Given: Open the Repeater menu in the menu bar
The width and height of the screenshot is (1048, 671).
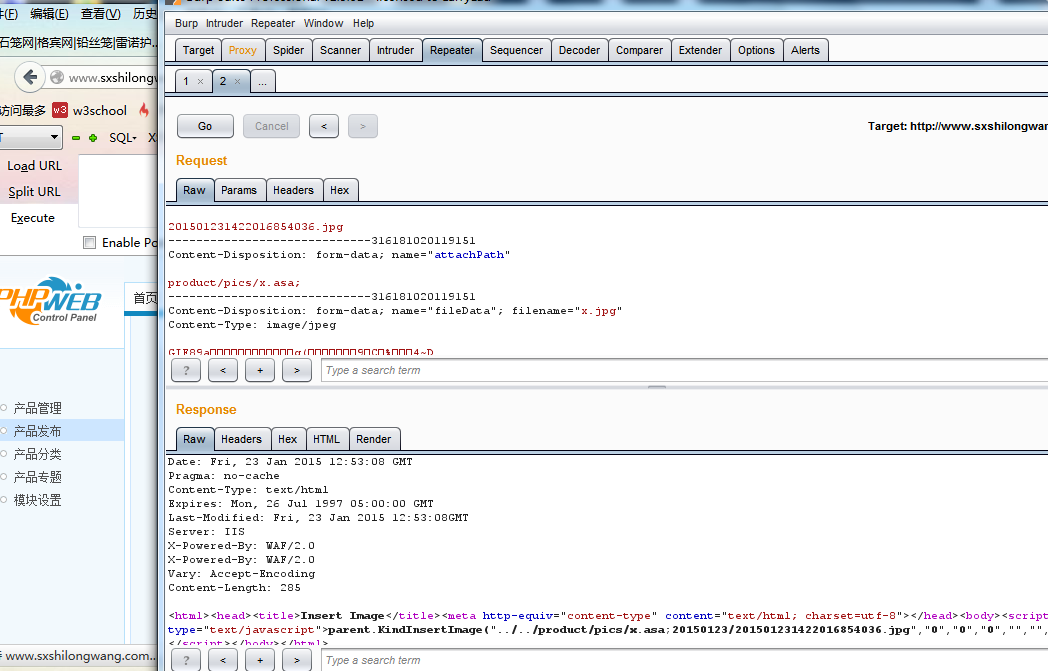Looking at the screenshot, I should click(x=273, y=23).
